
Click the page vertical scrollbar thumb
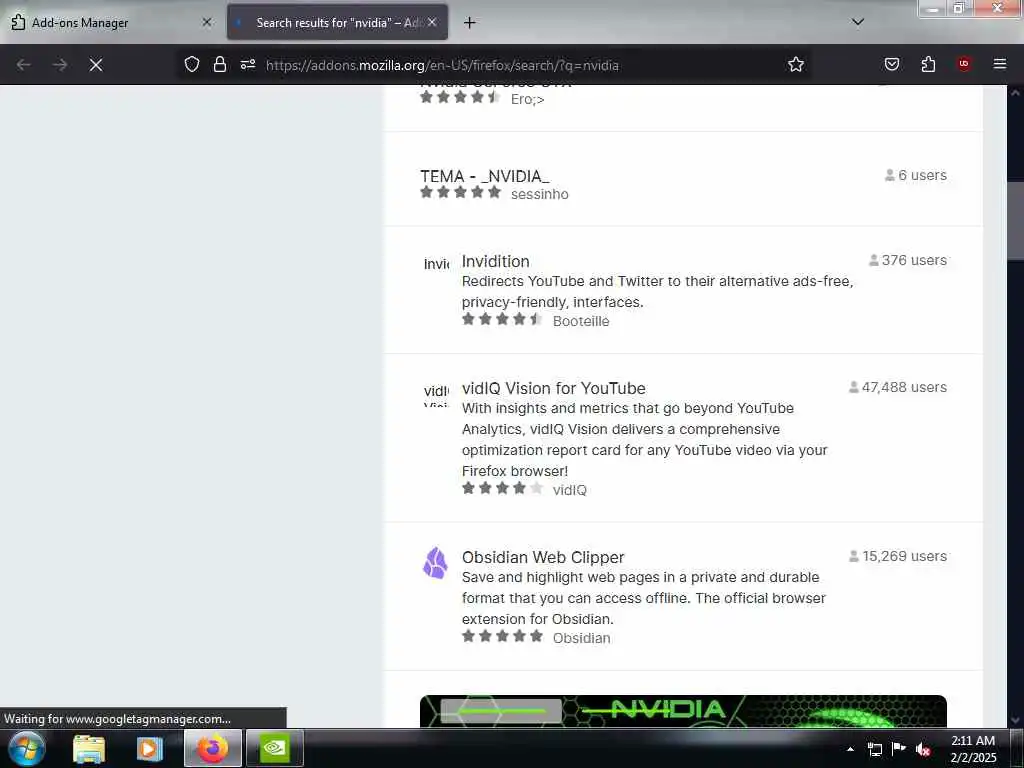(1015, 221)
